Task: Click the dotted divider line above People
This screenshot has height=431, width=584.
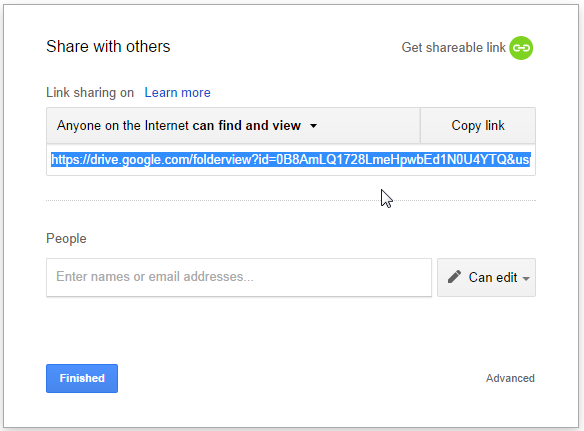Action: tap(291, 200)
